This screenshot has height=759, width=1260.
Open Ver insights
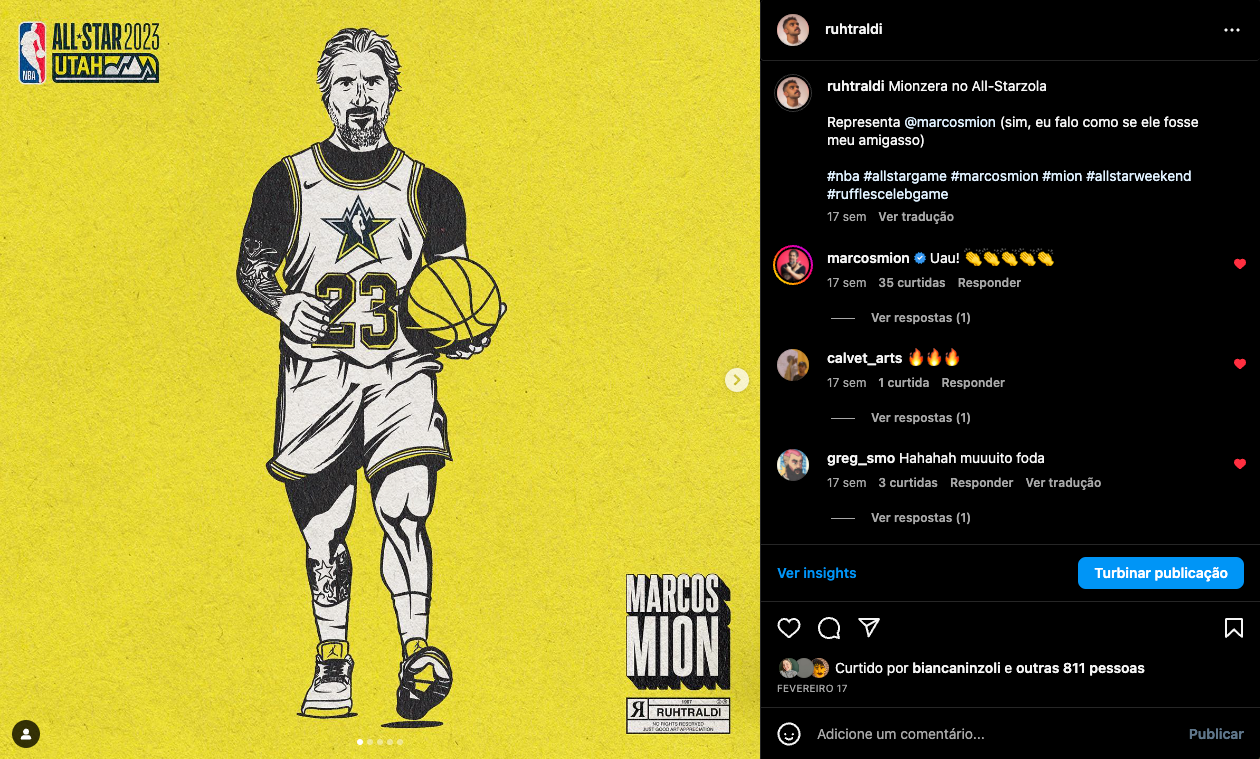(817, 573)
